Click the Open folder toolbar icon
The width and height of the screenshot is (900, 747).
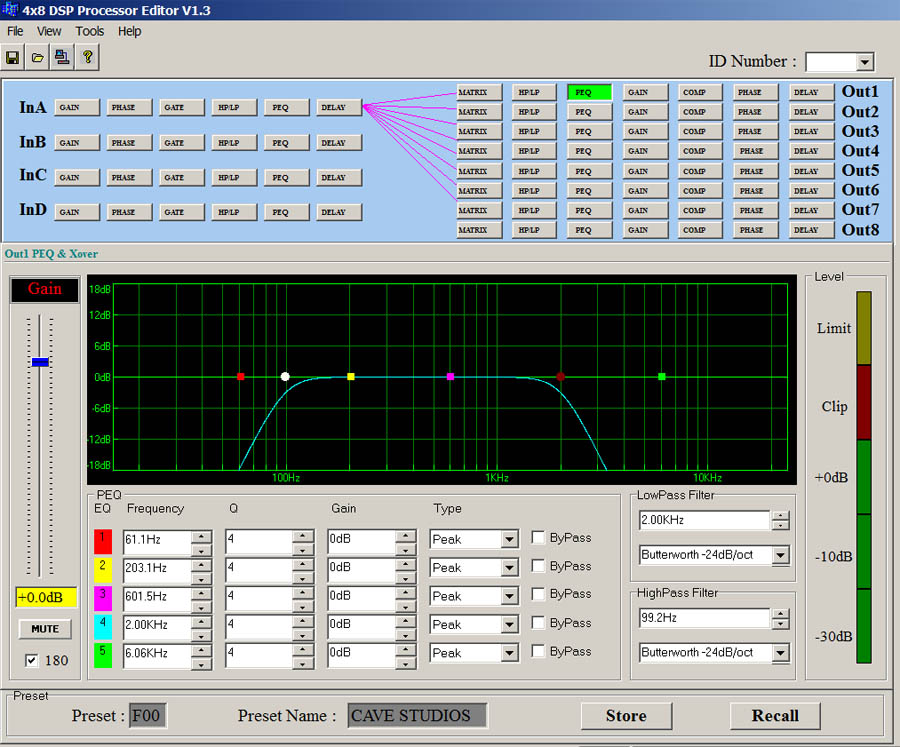click(38, 57)
